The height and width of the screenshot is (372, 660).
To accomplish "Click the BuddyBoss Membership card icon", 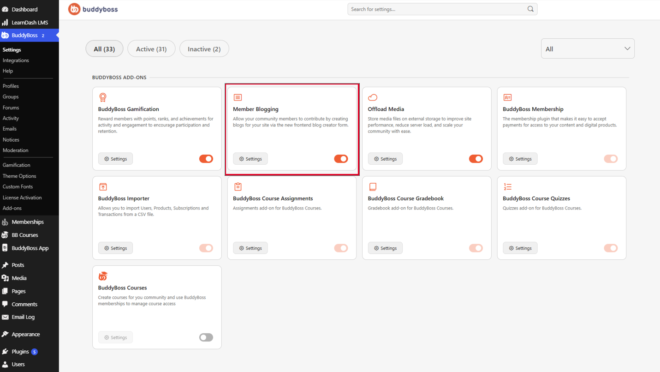I will (508, 98).
